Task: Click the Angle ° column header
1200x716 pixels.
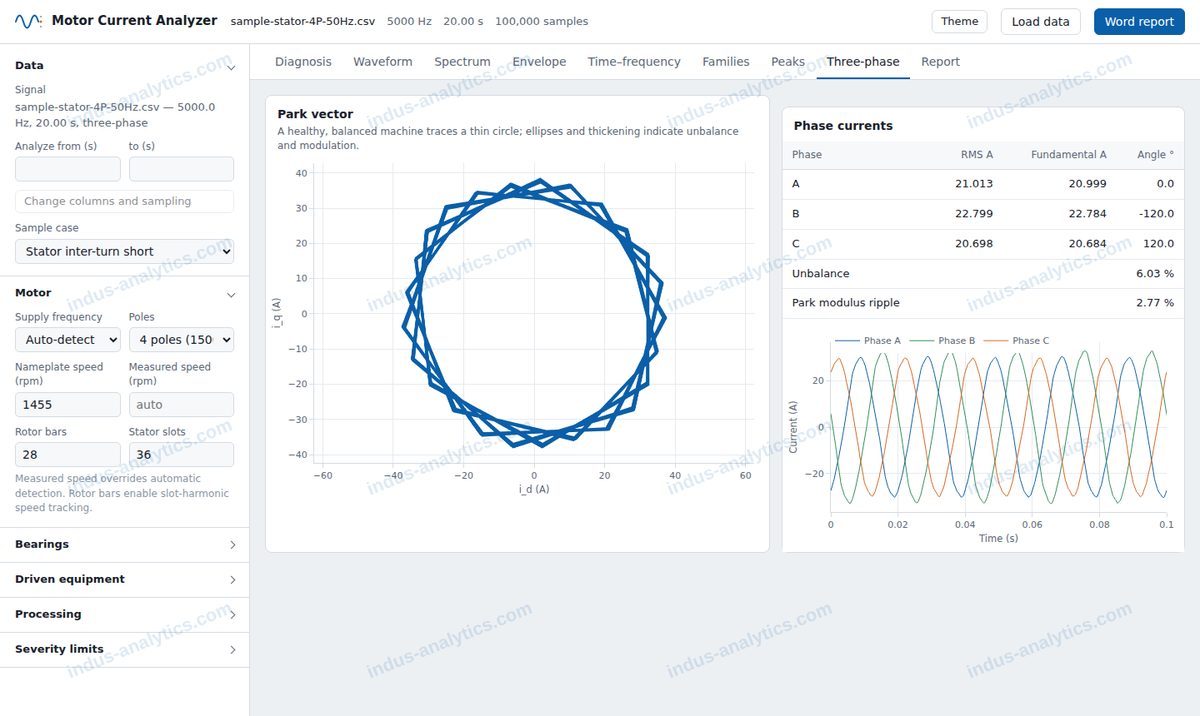Action: 1155,155
